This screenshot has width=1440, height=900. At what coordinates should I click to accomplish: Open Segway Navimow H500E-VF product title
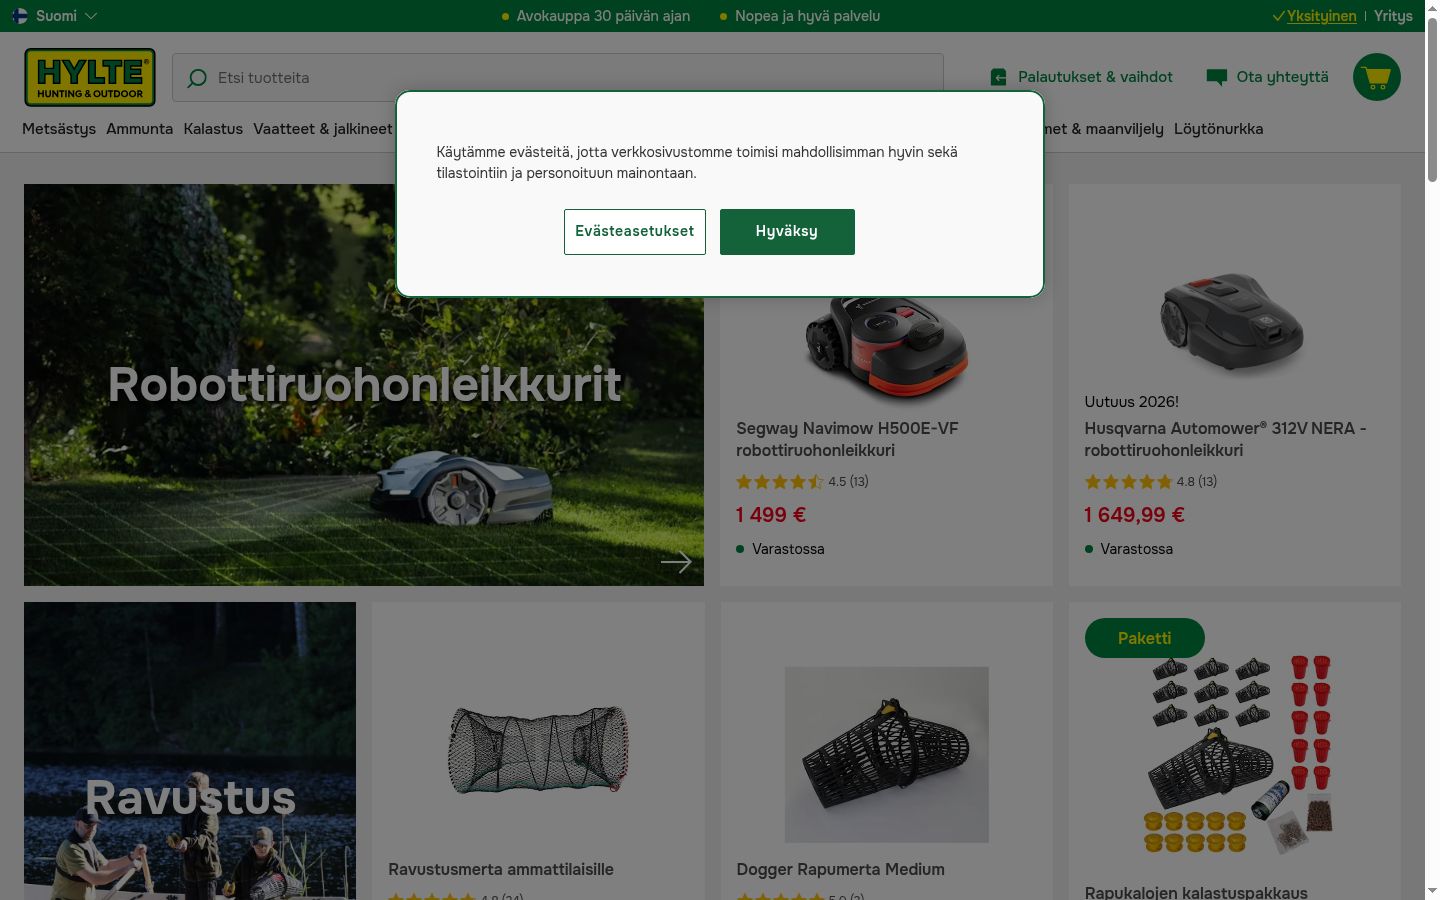pos(847,439)
